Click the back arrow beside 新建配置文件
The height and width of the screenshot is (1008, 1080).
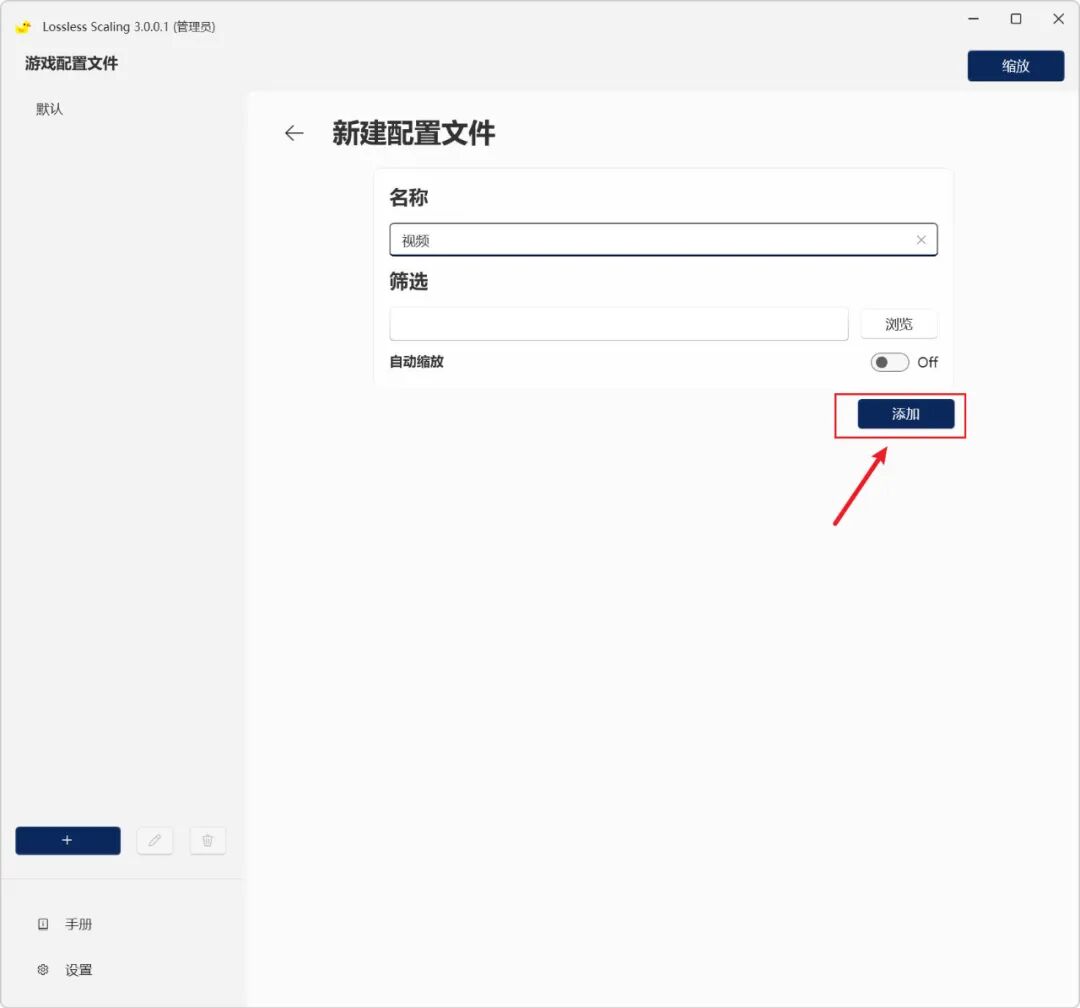[293, 132]
